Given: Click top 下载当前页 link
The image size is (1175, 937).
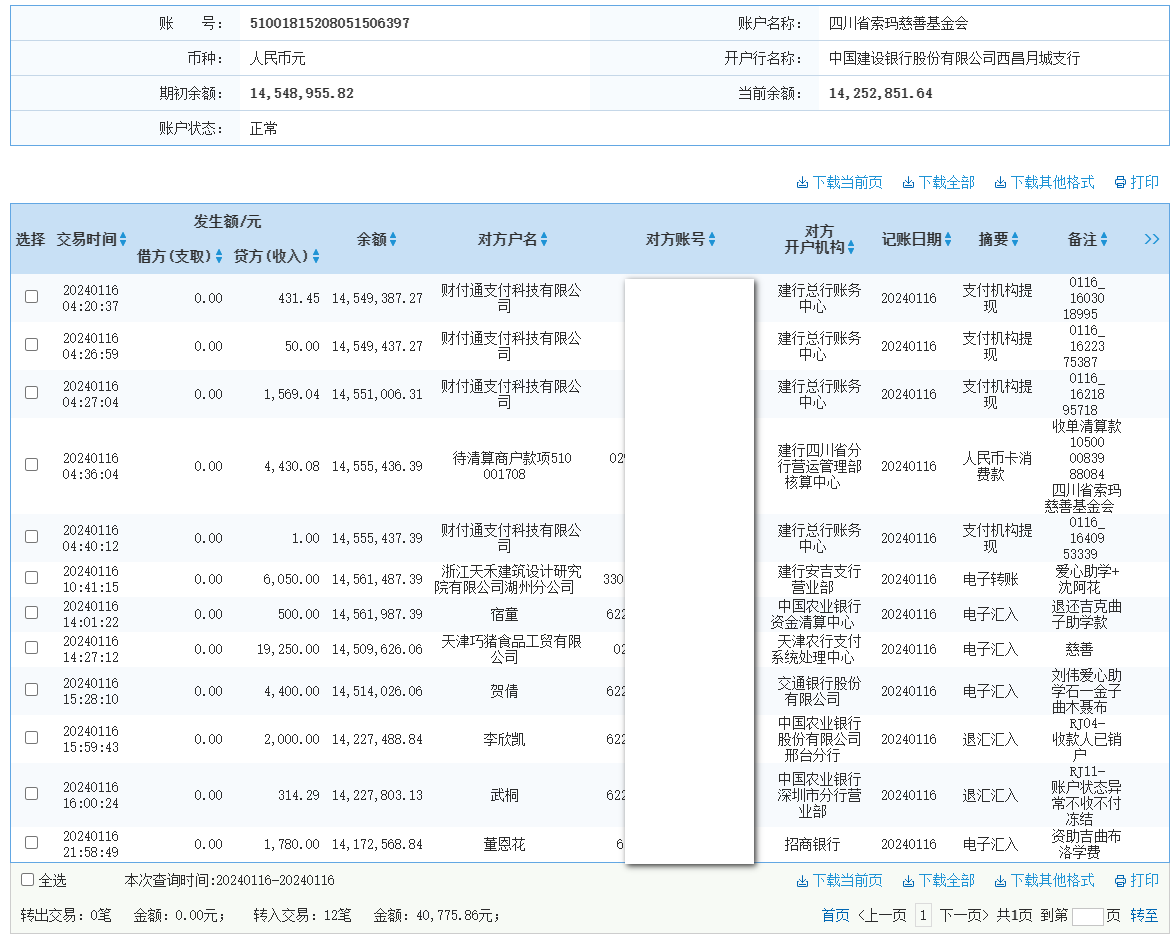Looking at the screenshot, I should pyautogui.click(x=839, y=182).
